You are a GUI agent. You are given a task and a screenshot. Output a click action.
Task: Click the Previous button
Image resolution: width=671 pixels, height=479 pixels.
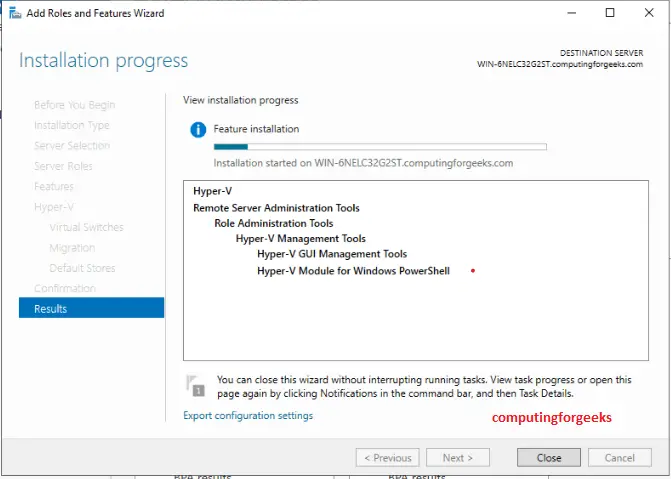pos(387,458)
